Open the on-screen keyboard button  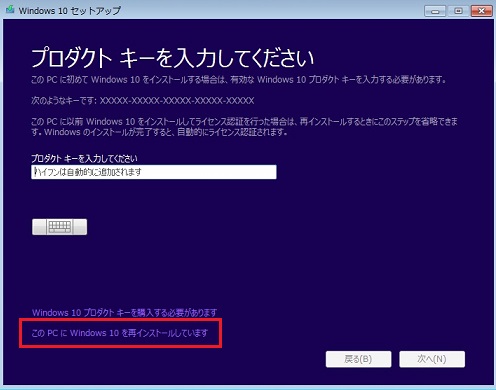click(60, 227)
